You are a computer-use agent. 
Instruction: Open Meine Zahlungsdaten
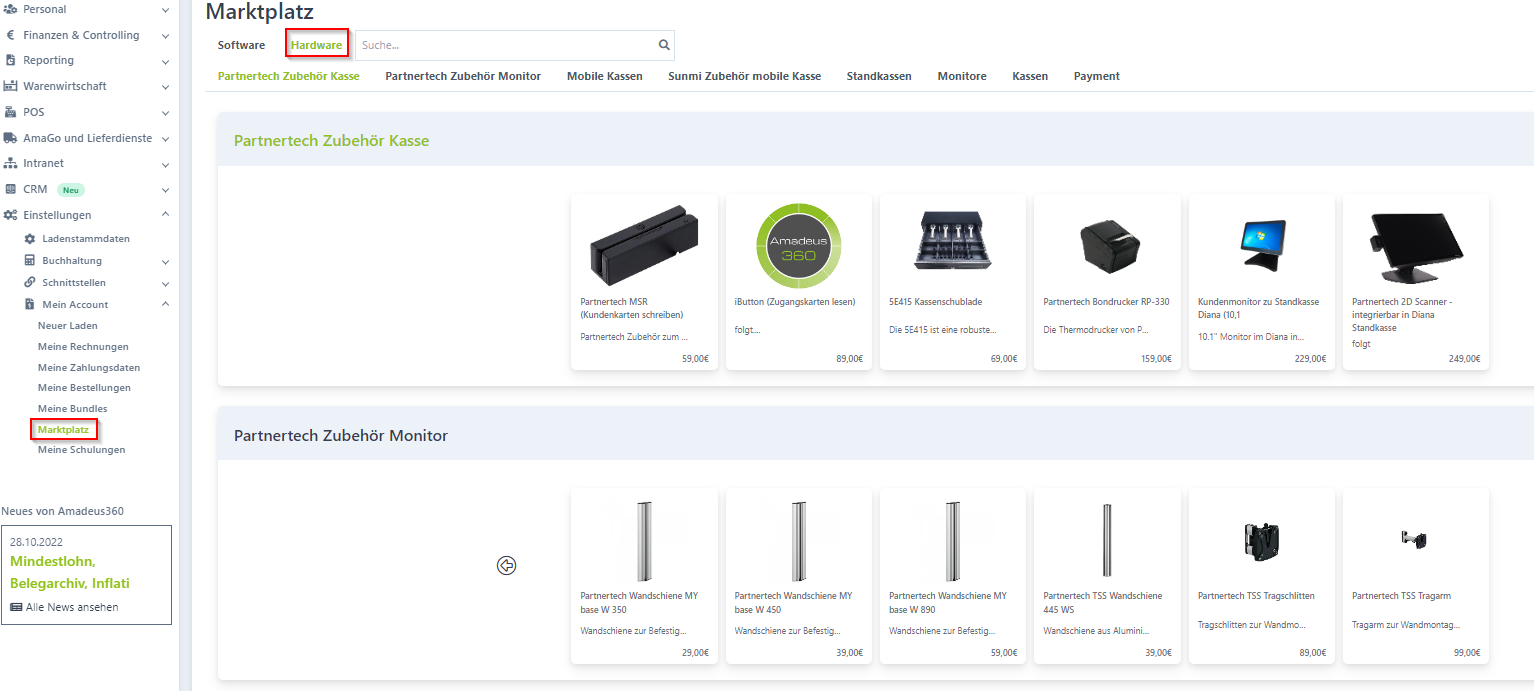(89, 368)
